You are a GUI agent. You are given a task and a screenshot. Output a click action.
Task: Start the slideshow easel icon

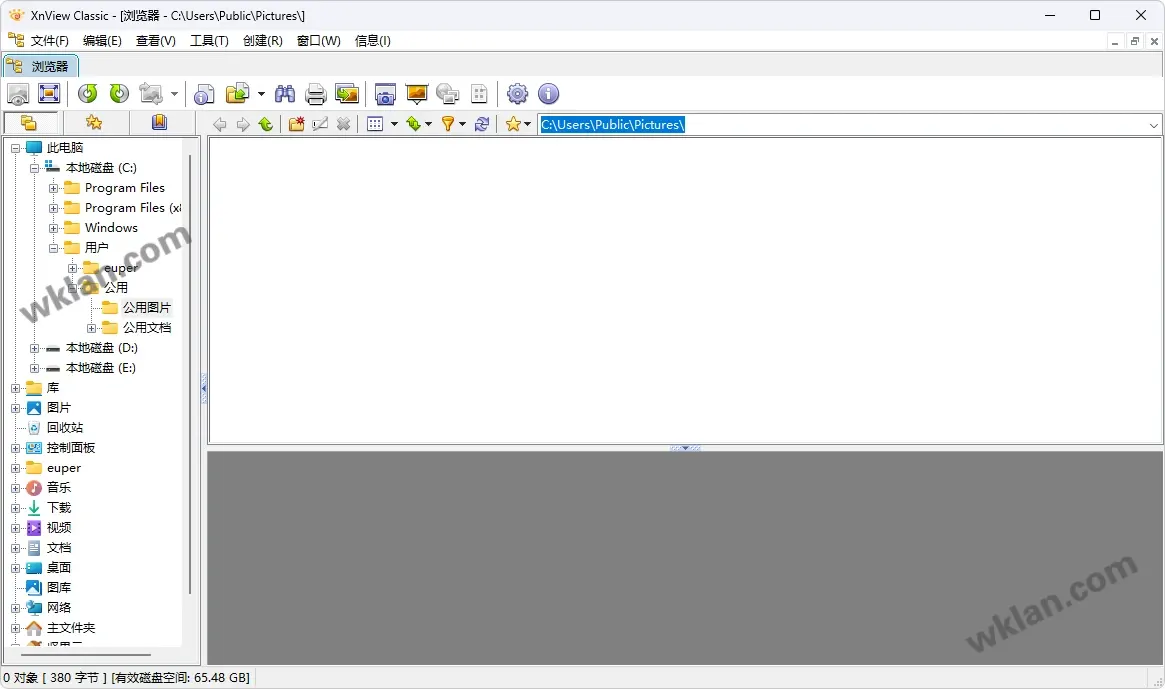[x=417, y=94]
